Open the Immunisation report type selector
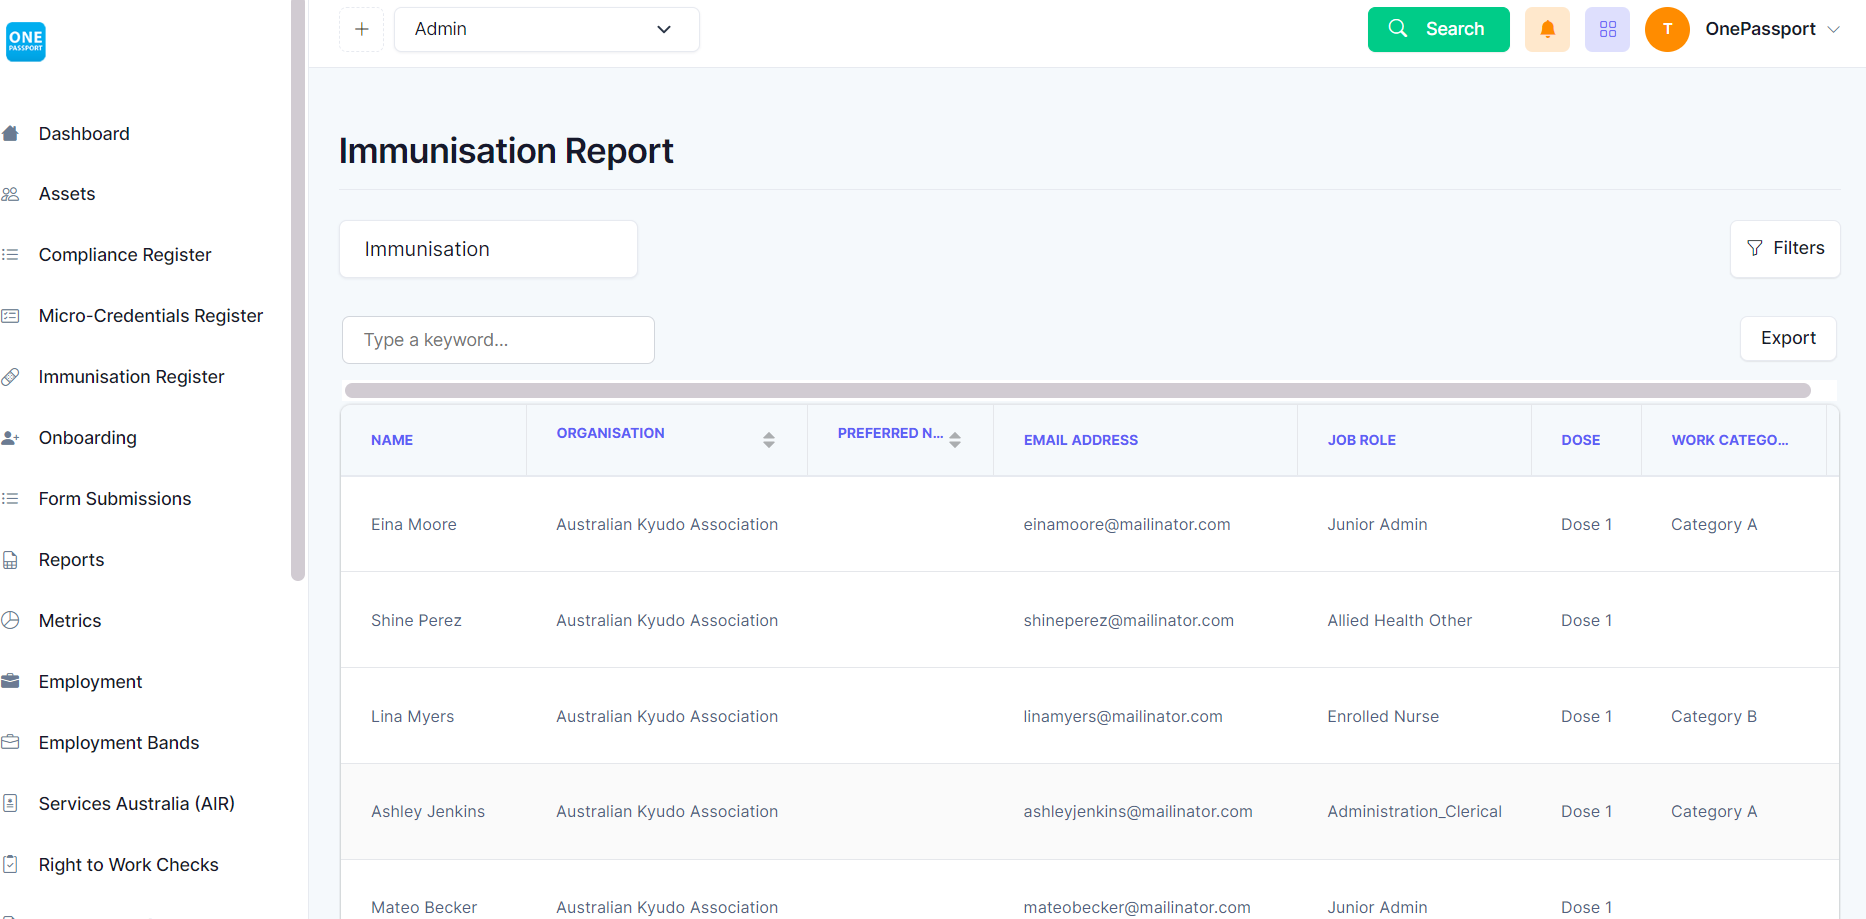Viewport: 1866px width, 919px height. click(488, 249)
